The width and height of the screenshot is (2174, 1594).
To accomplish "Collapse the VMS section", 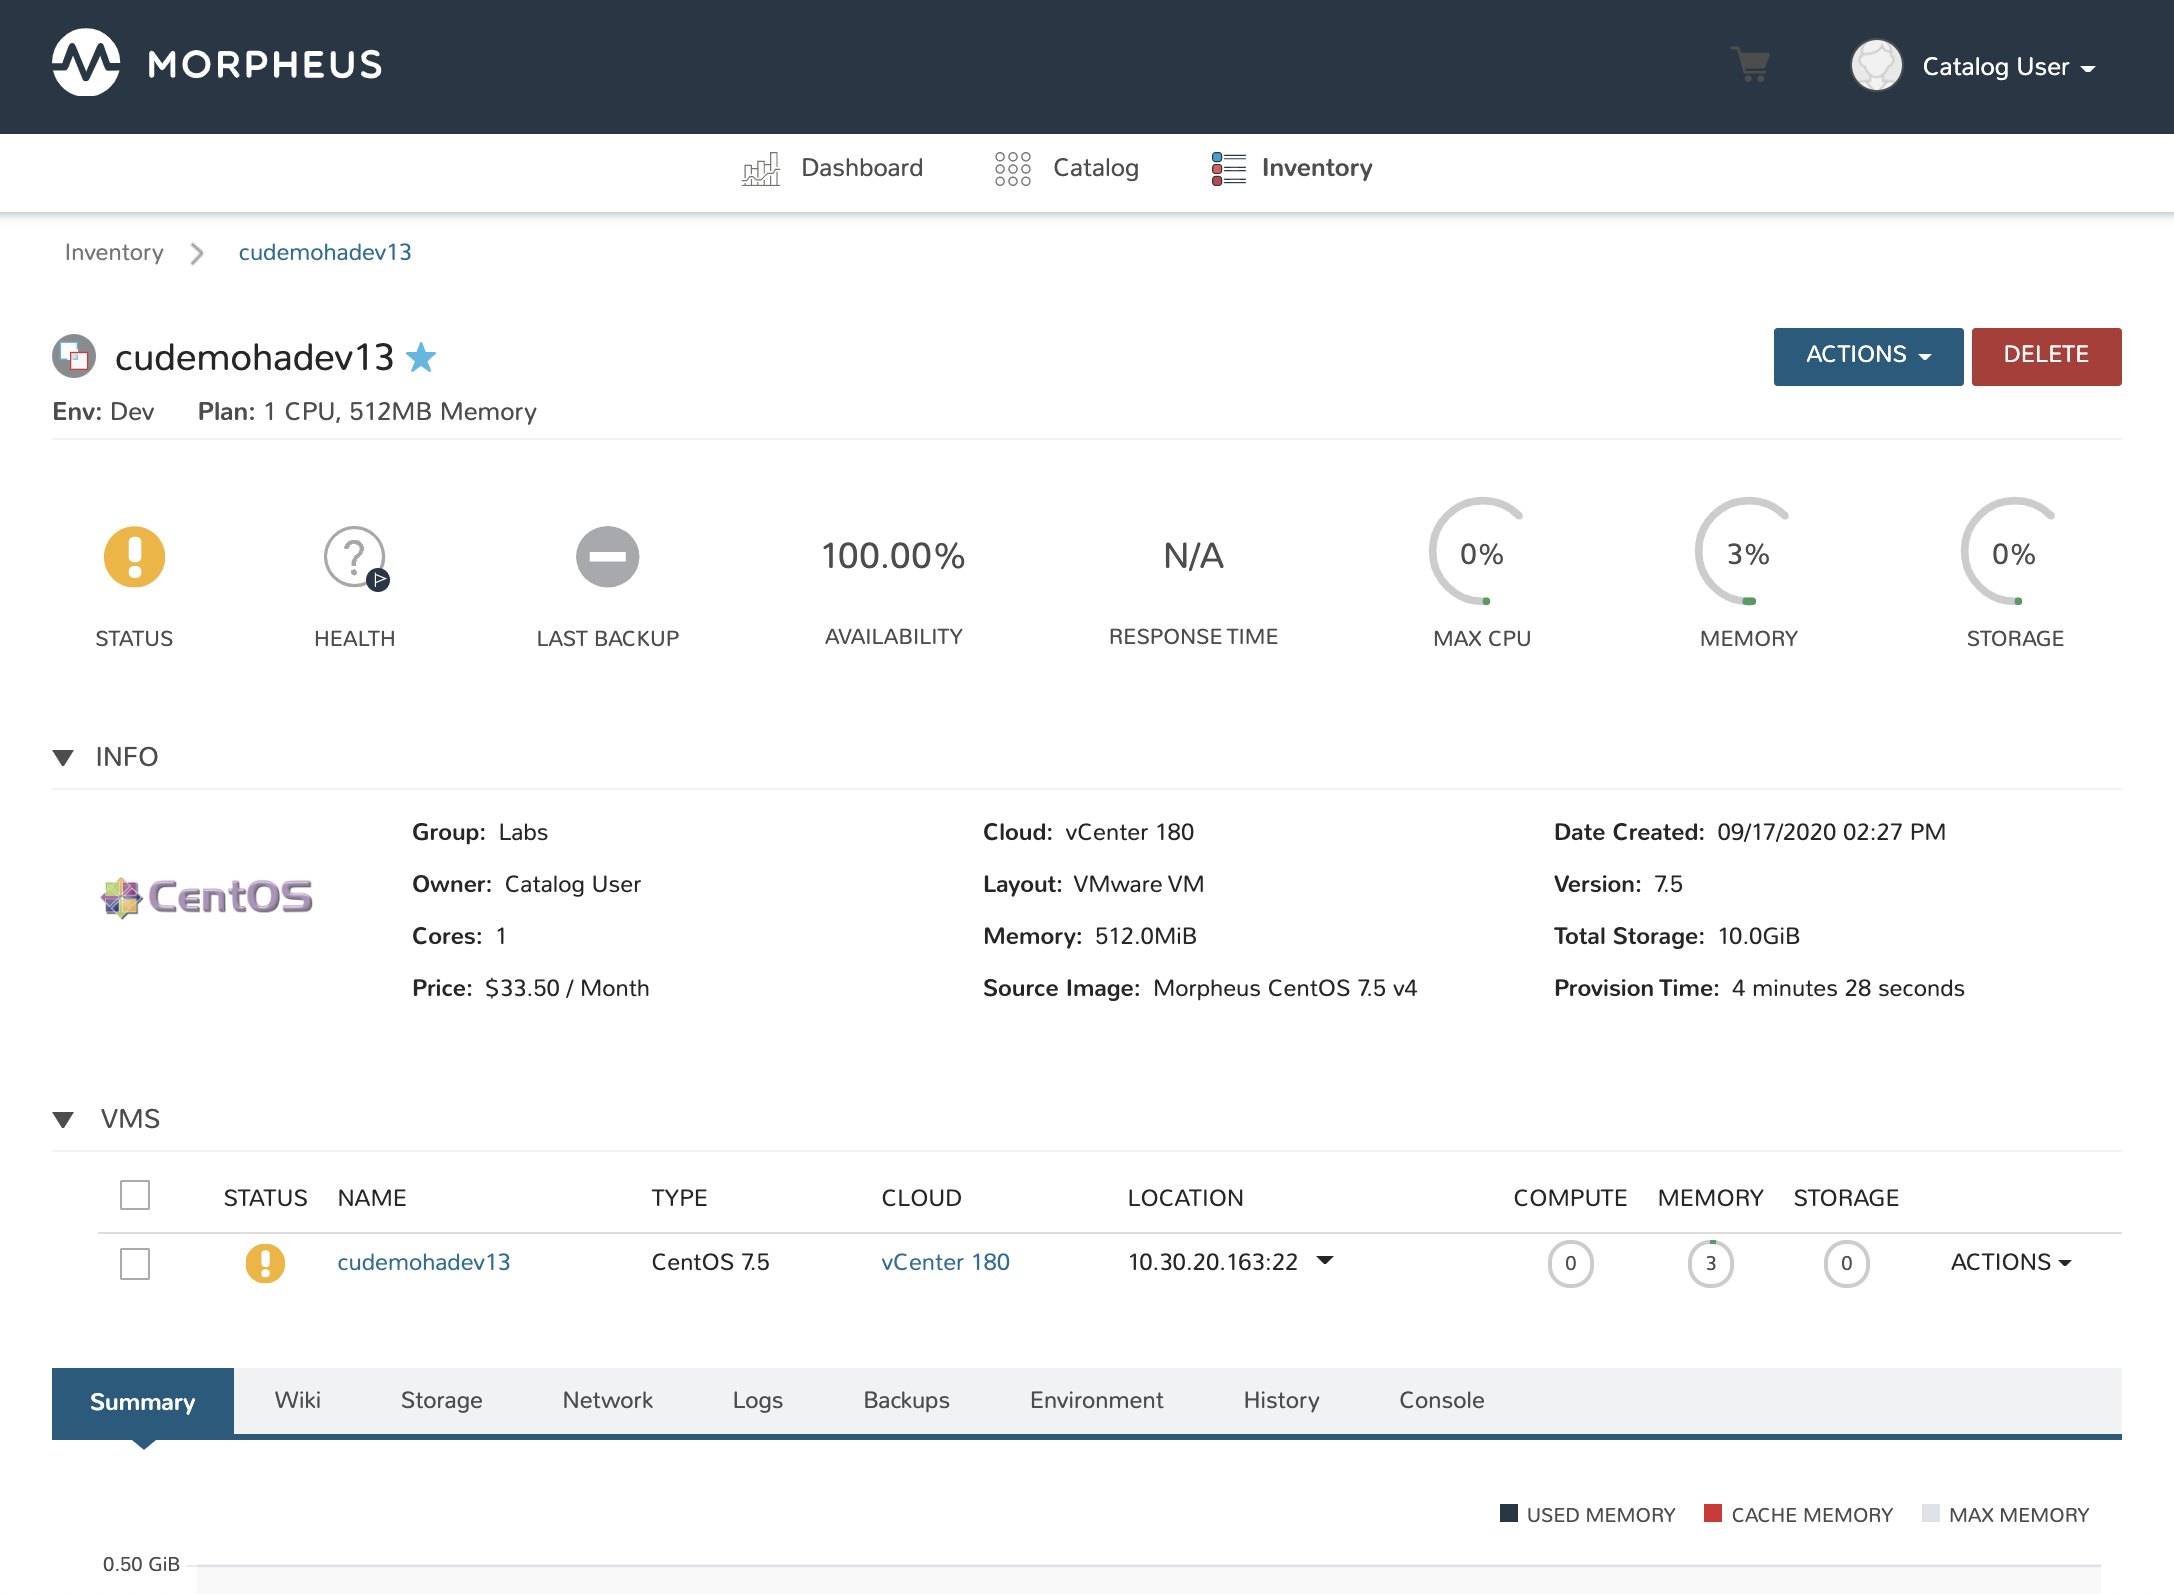I will click(x=63, y=1119).
